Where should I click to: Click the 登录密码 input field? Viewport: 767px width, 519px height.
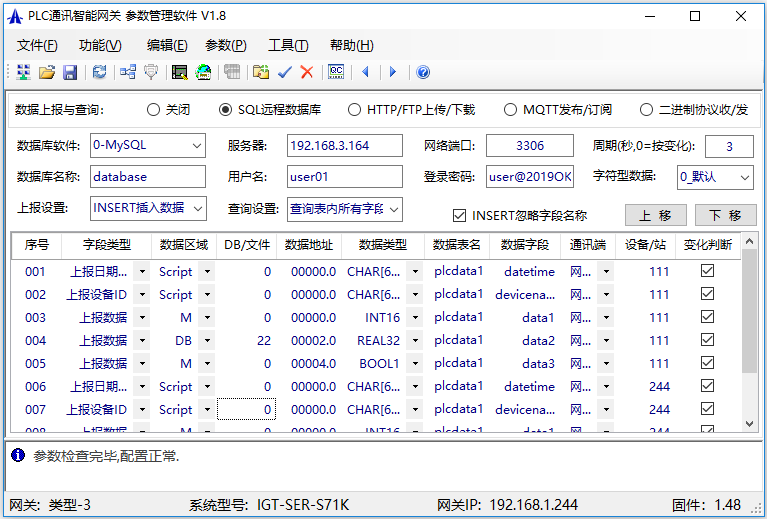click(x=530, y=177)
